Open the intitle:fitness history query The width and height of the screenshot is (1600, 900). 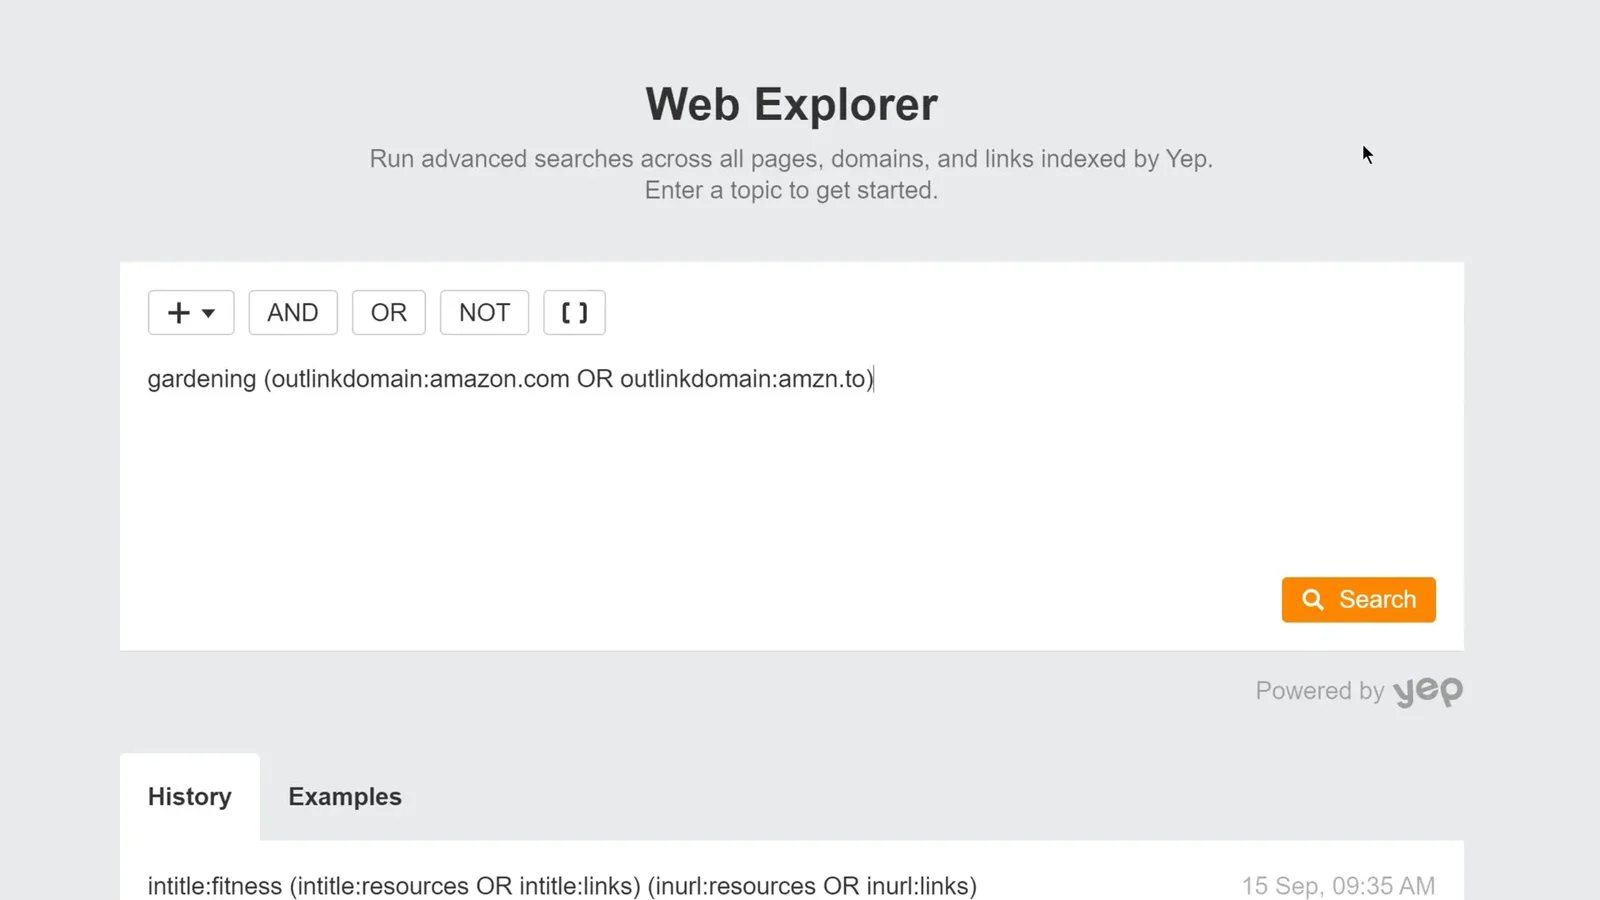(562, 886)
